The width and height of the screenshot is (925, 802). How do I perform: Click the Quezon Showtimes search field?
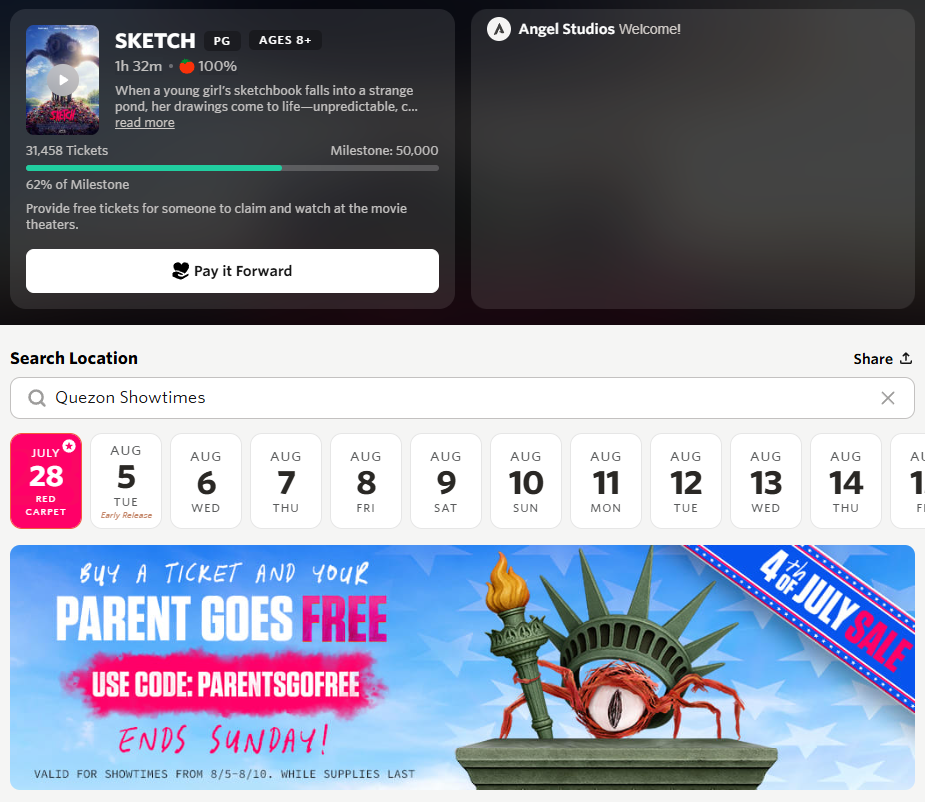point(462,398)
